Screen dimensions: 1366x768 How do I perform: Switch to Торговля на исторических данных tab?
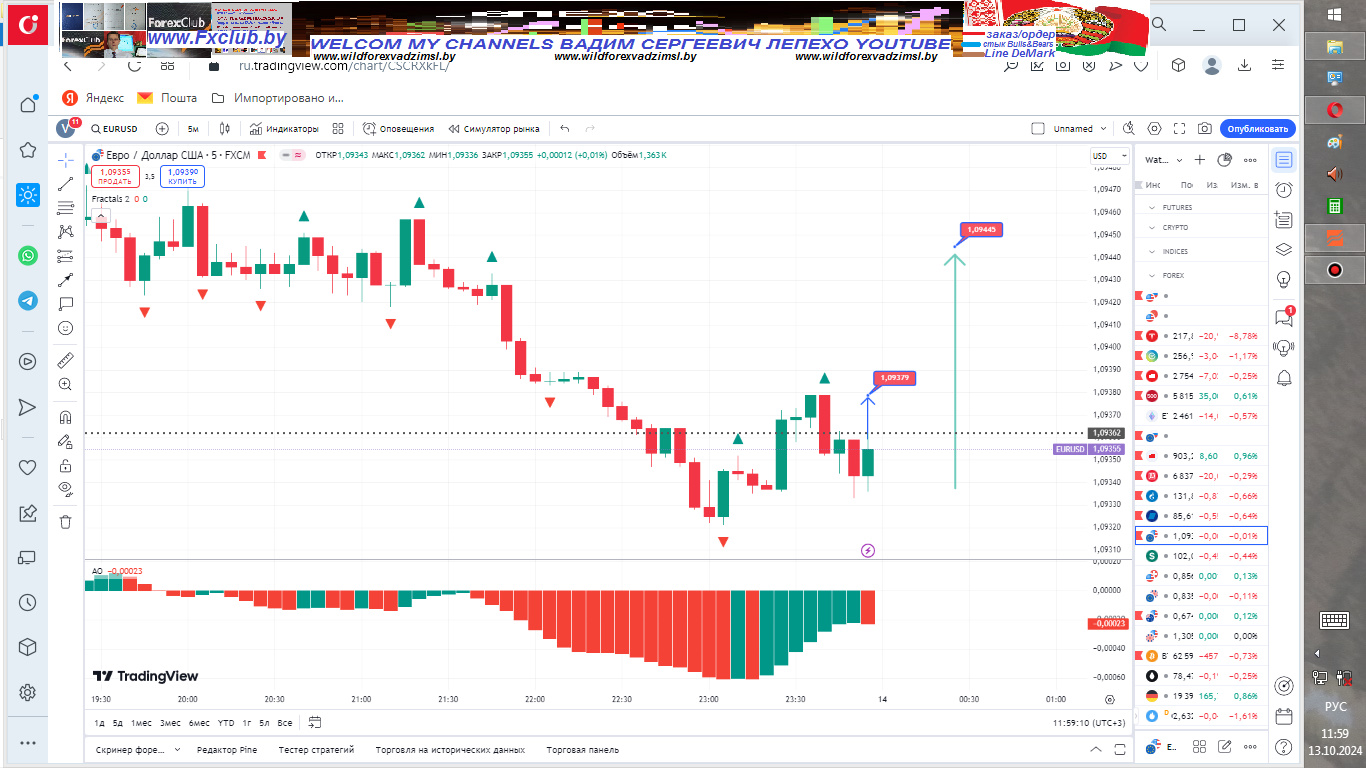[450, 749]
